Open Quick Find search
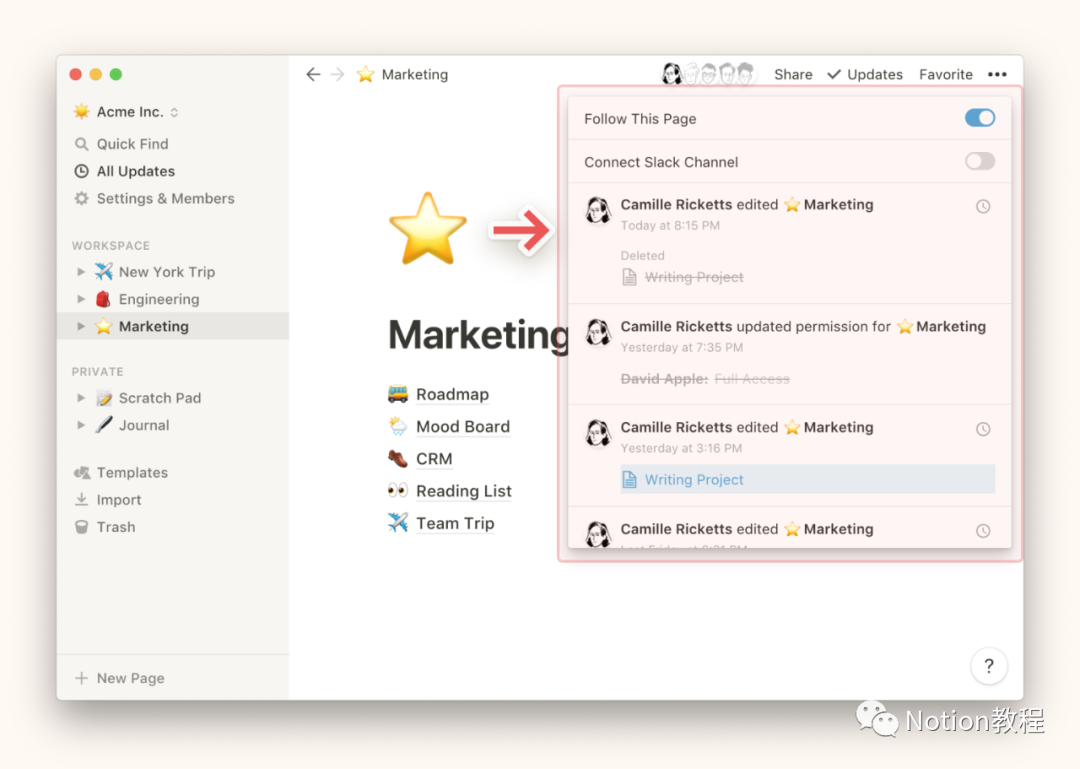Viewport: 1080px width, 769px height. point(132,144)
